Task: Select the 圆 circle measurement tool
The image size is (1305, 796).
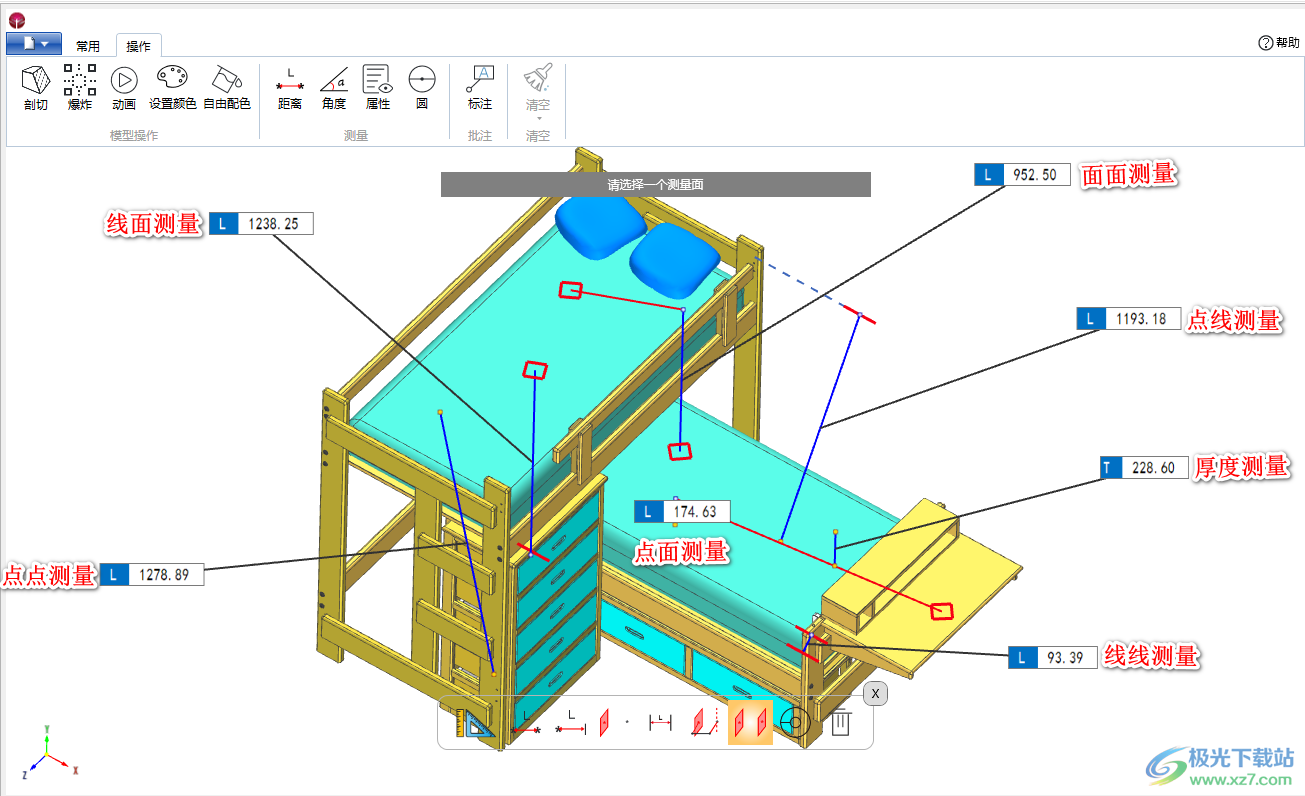Action: [422, 88]
